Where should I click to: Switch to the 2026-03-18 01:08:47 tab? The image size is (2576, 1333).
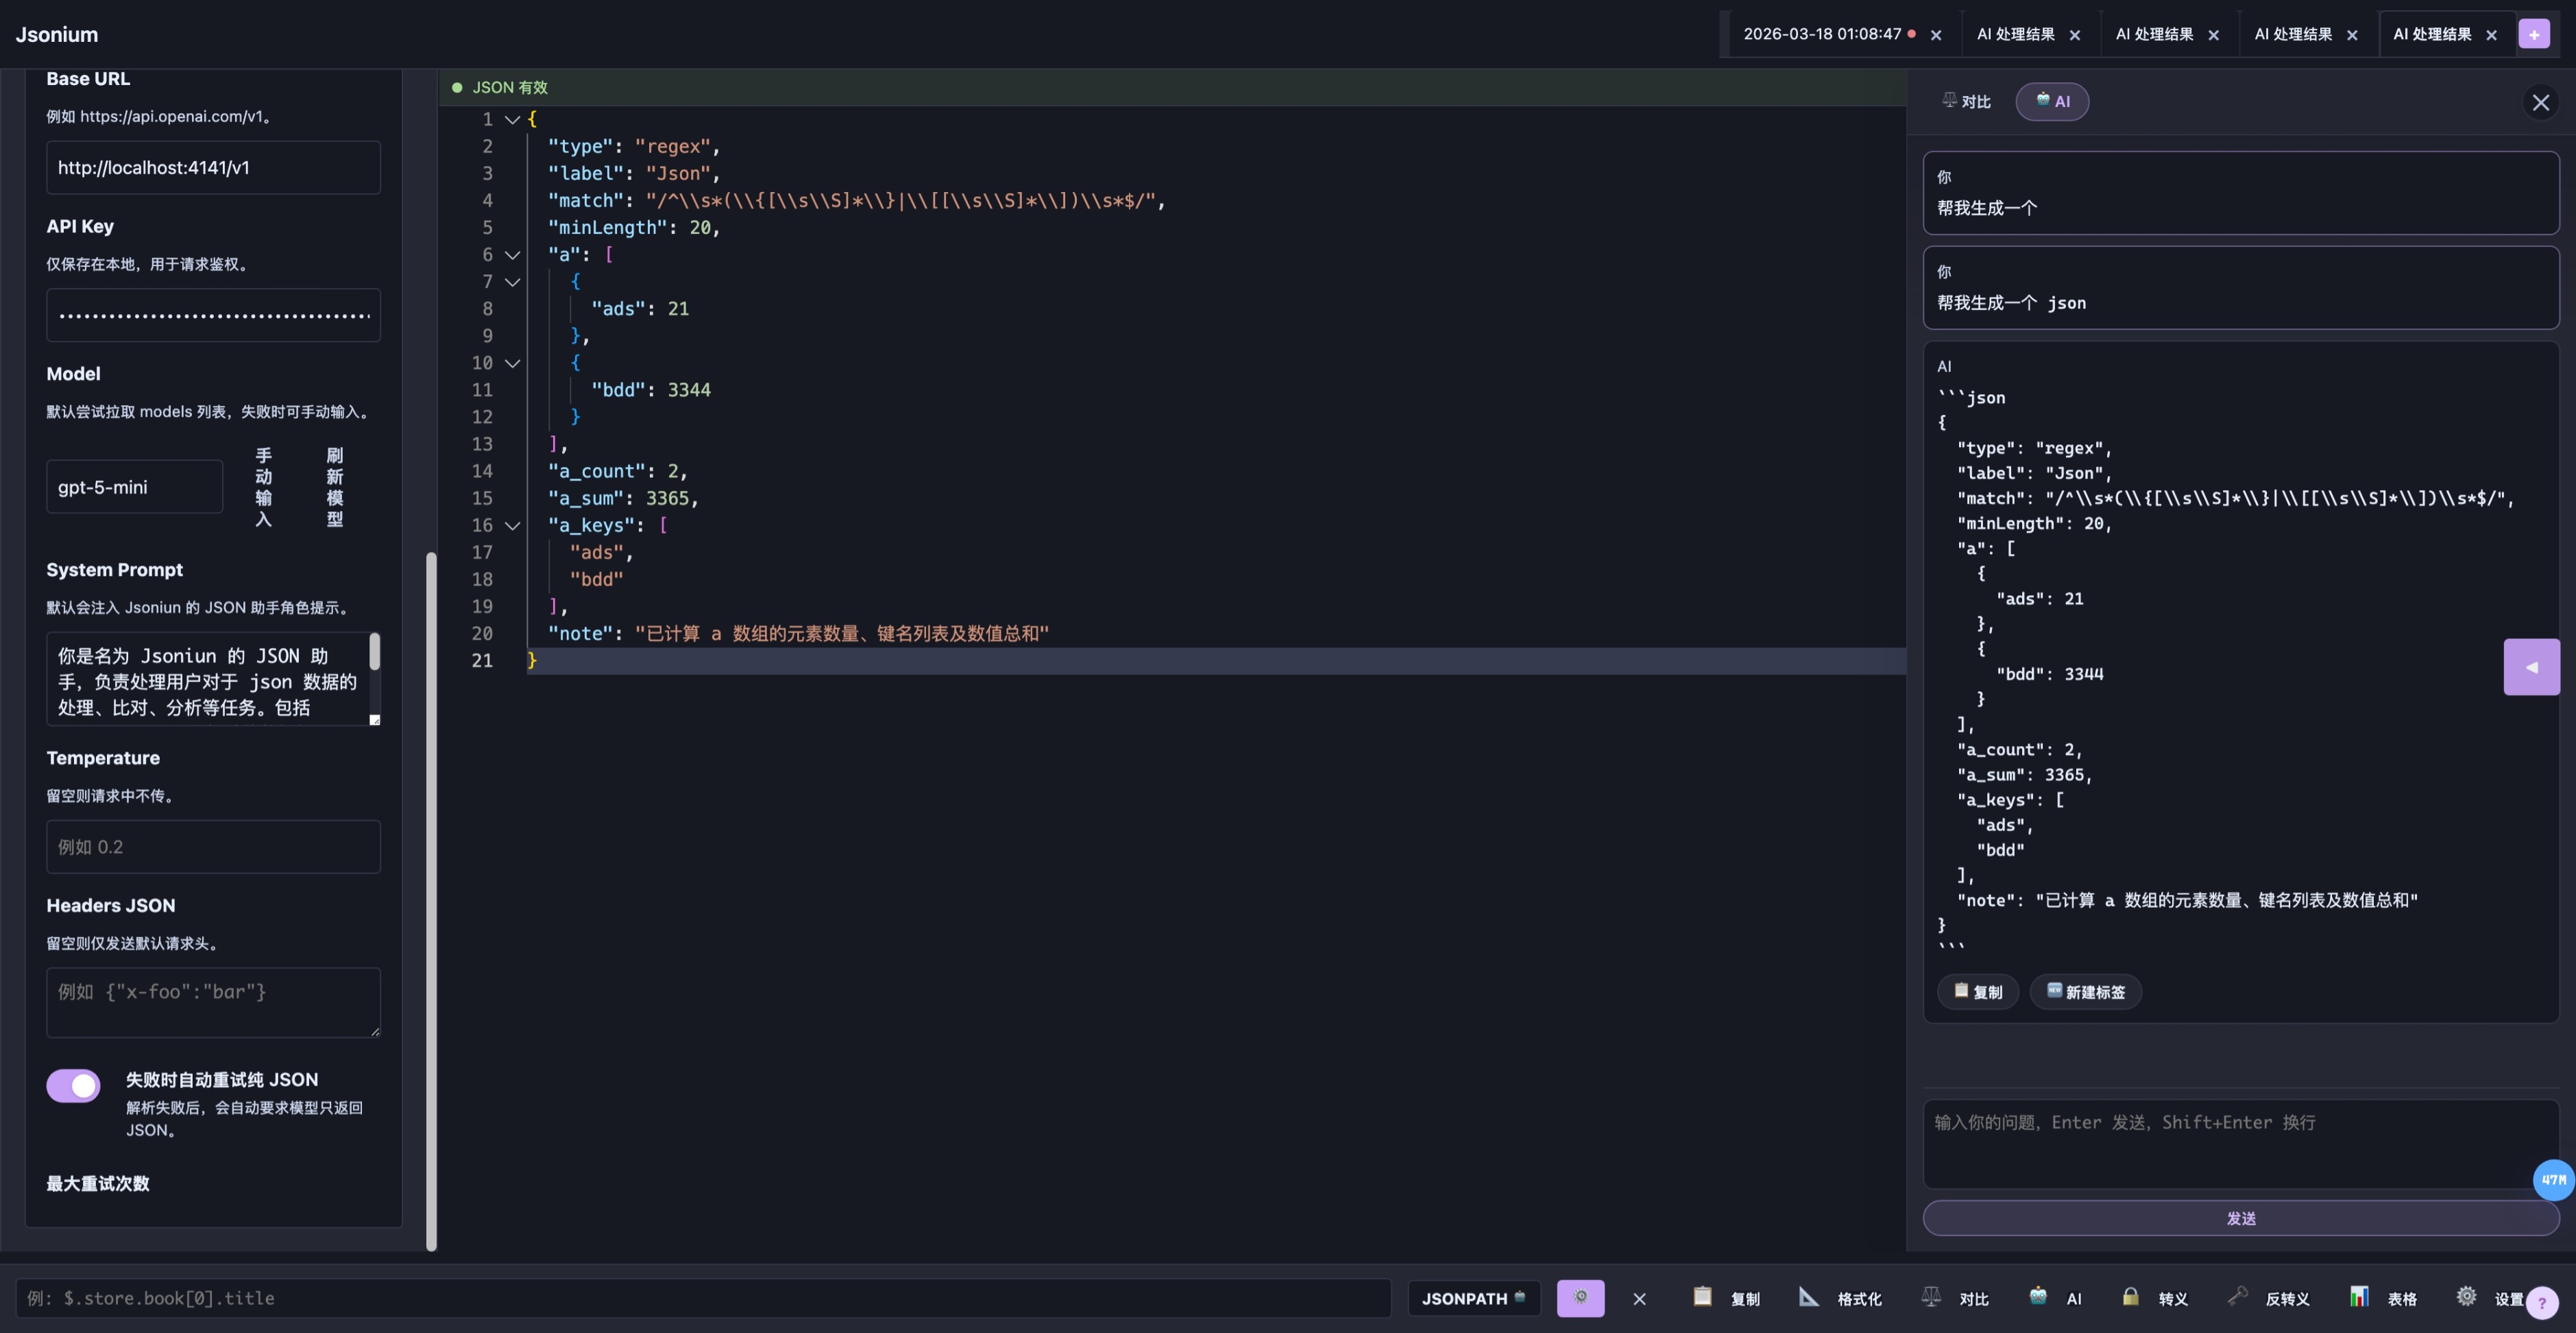[1822, 34]
